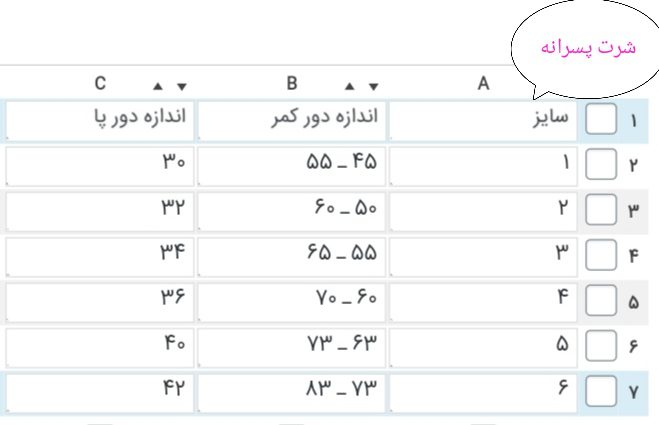This screenshot has height=425, width=659.
Task: Click the down sort arrow in column C
Action: pos(181,86)
